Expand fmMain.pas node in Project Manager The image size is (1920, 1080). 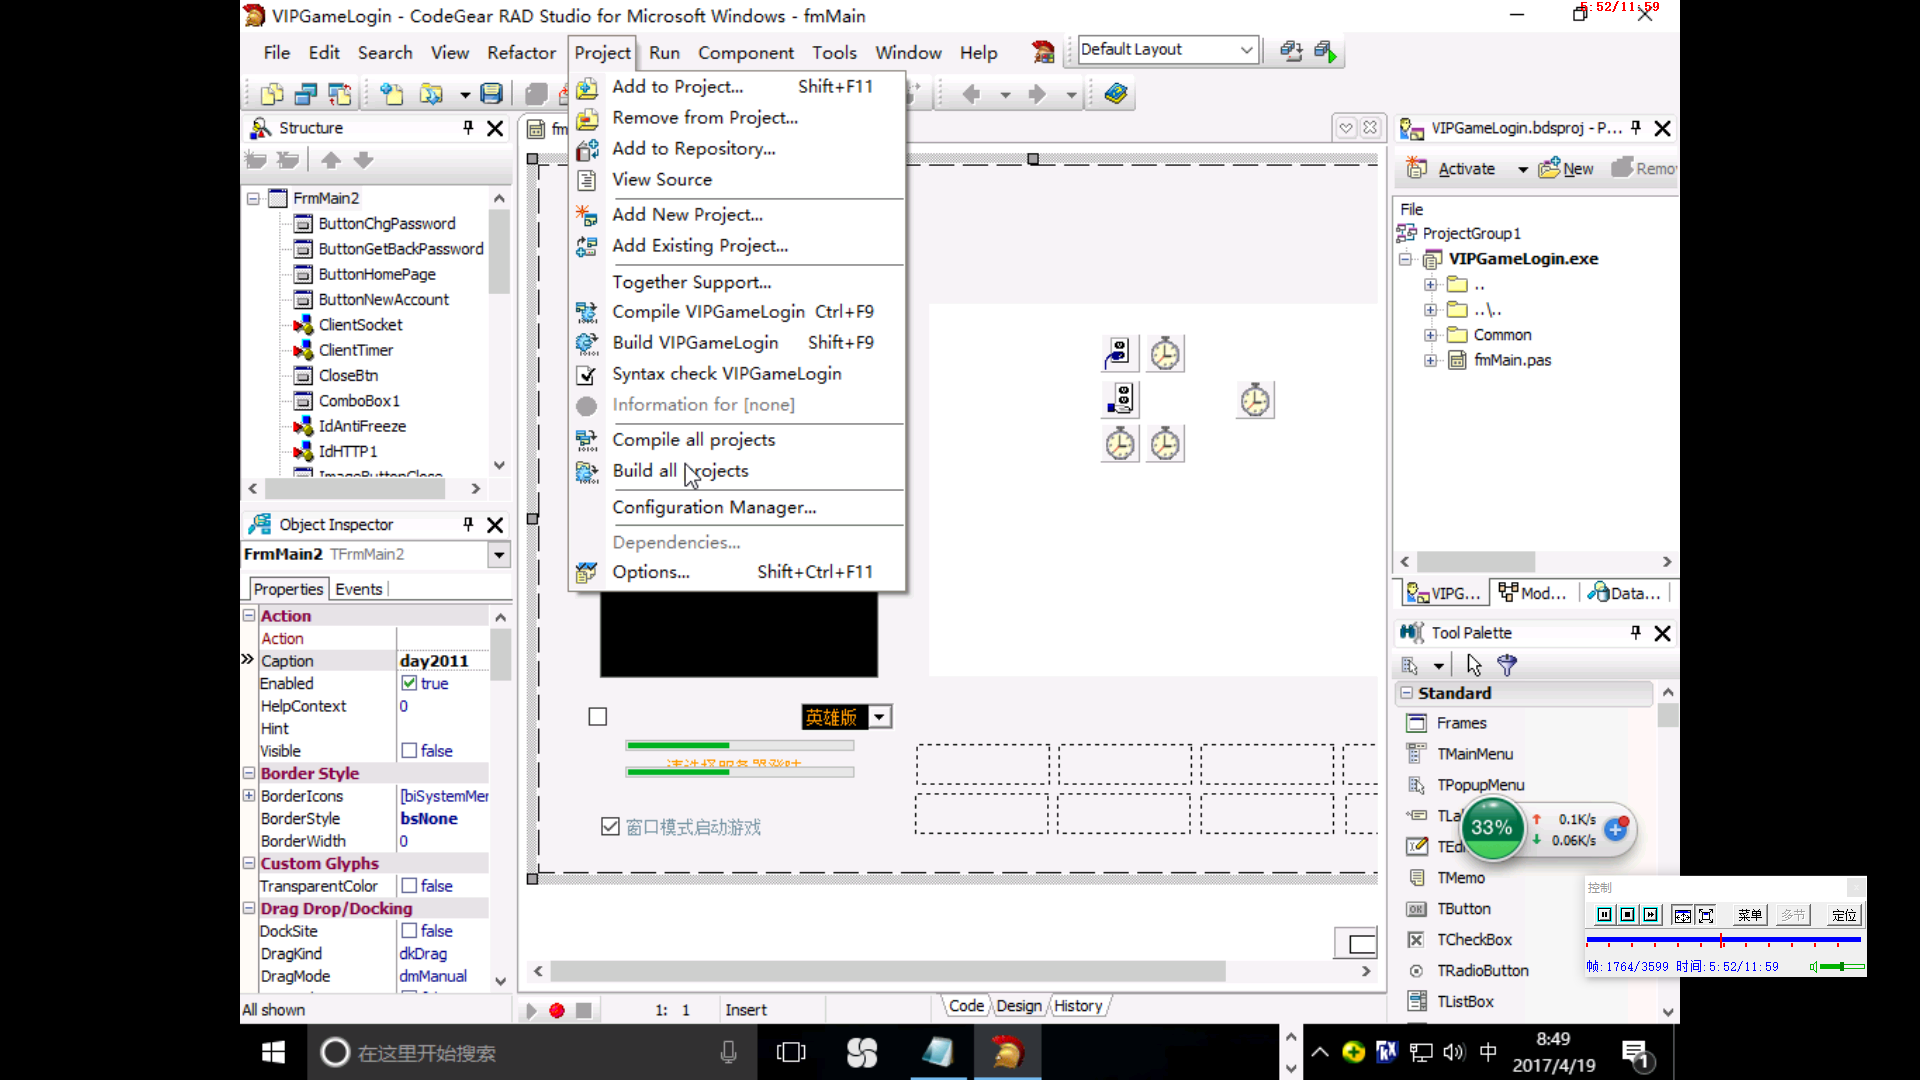tap(1431, 360)
